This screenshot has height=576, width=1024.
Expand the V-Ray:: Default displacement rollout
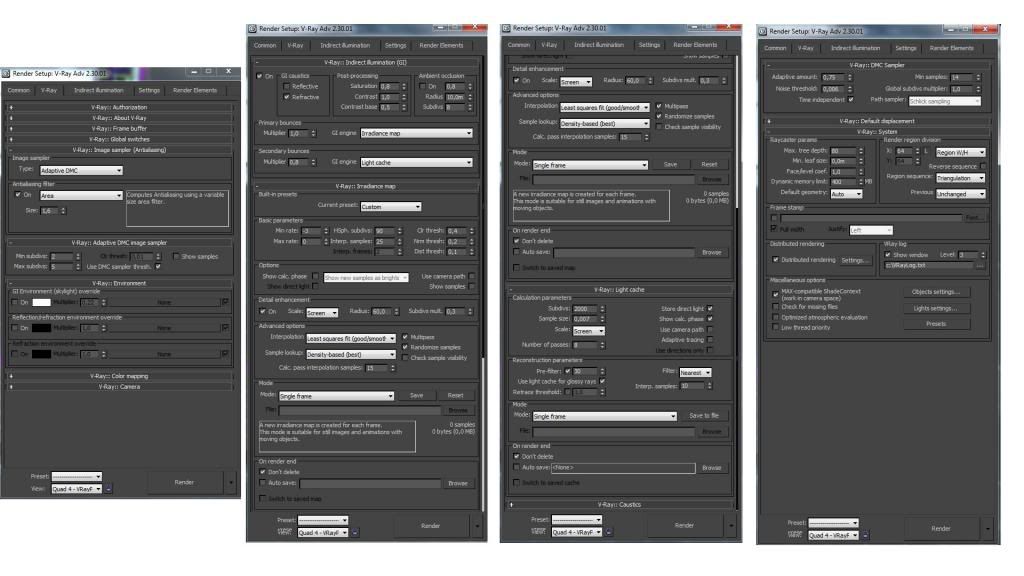(877, 121)
